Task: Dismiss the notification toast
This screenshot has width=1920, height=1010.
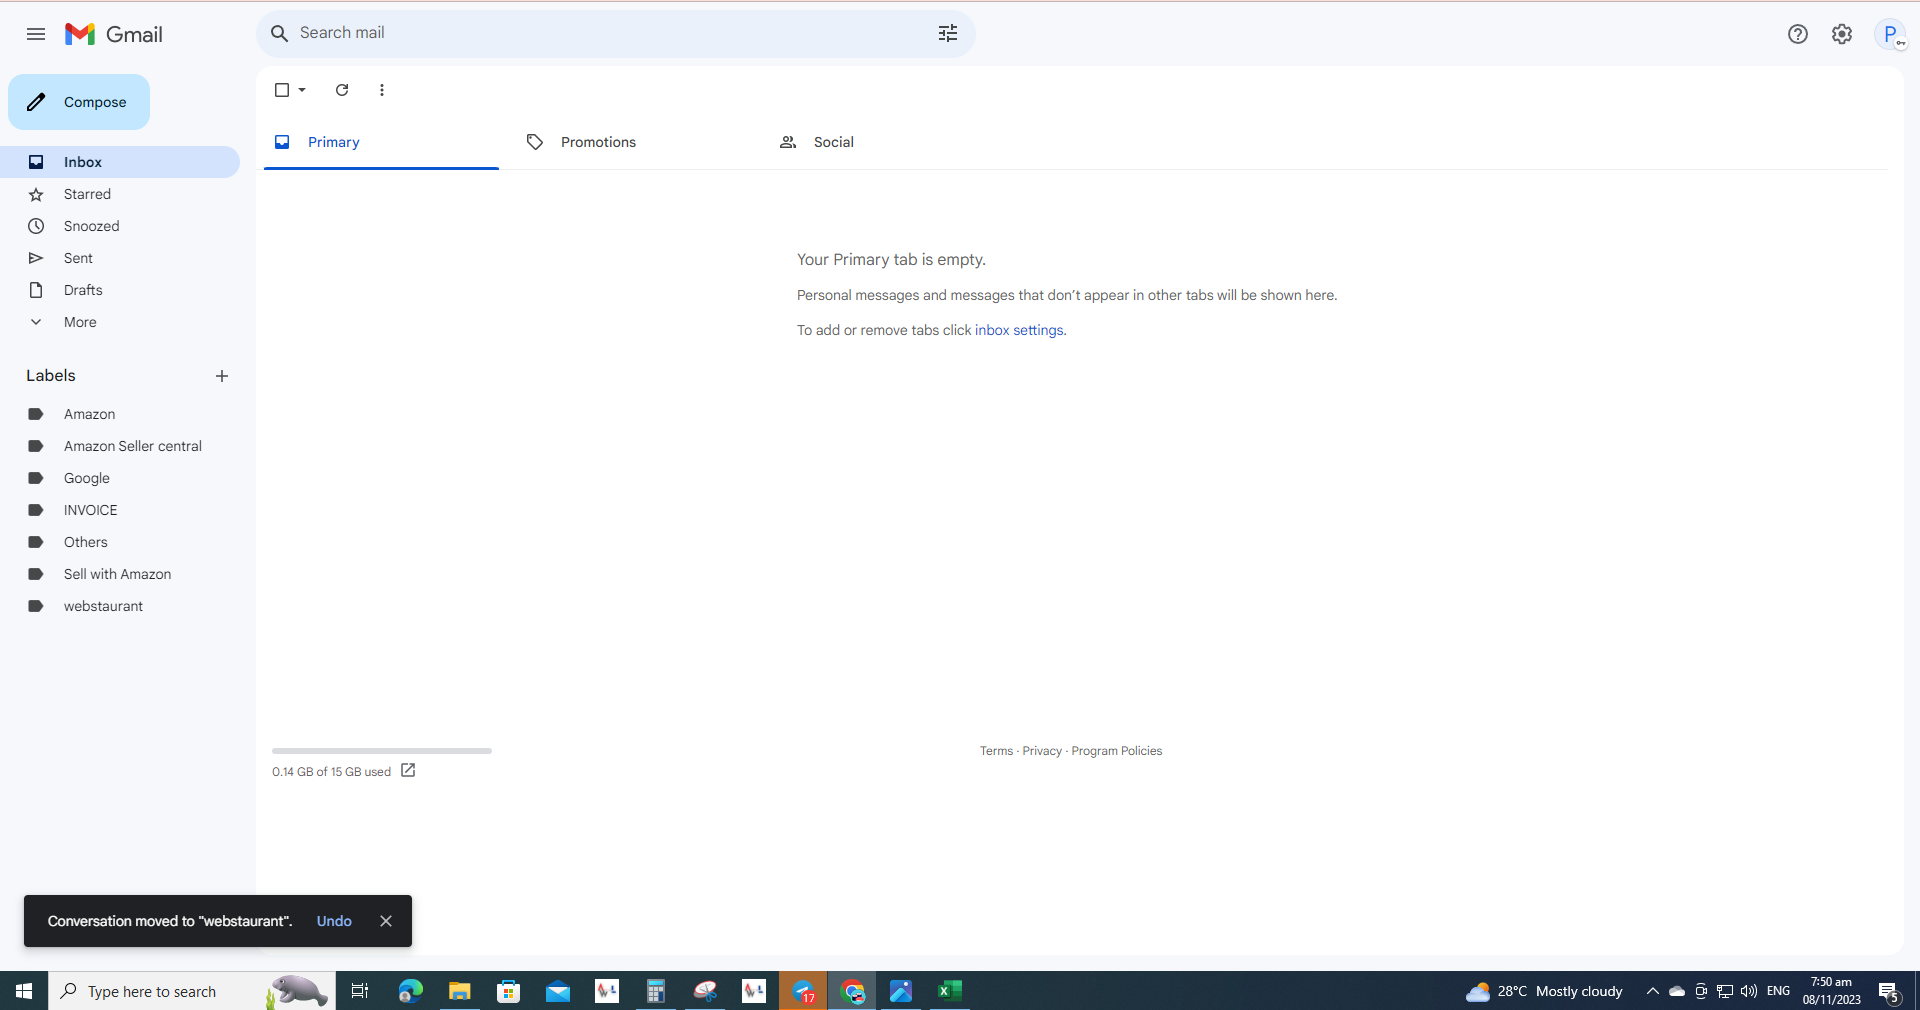Action: tap(386, 921)
